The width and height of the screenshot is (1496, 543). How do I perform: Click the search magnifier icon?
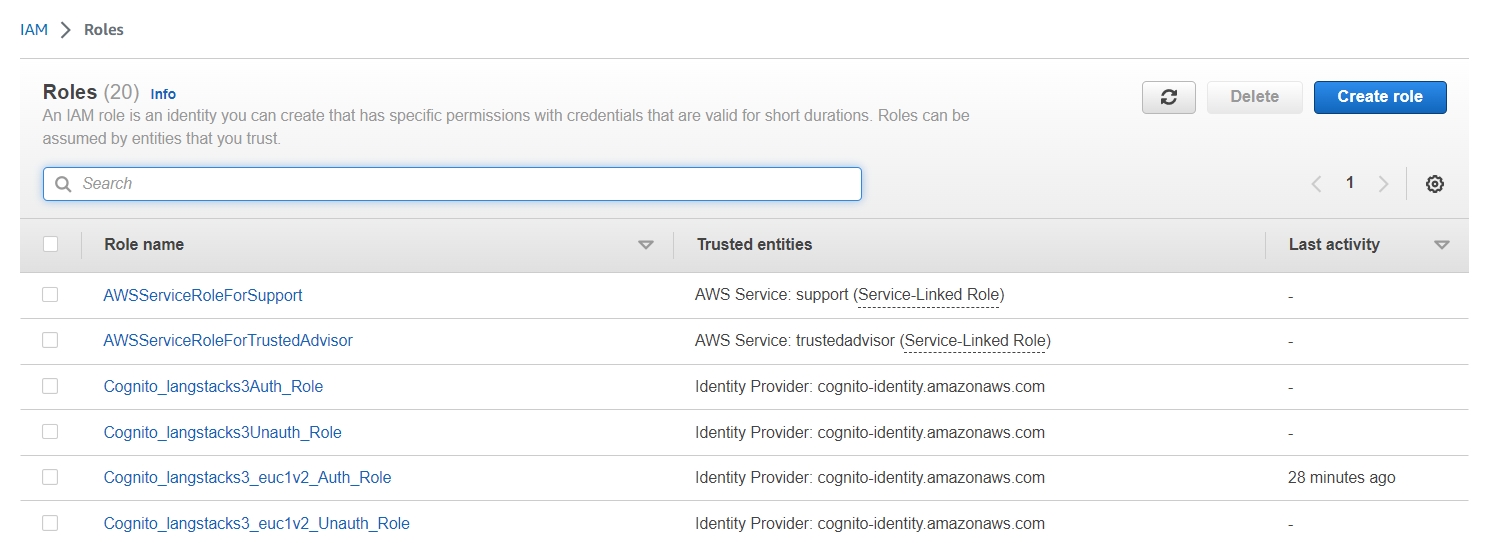click(63, 184)
